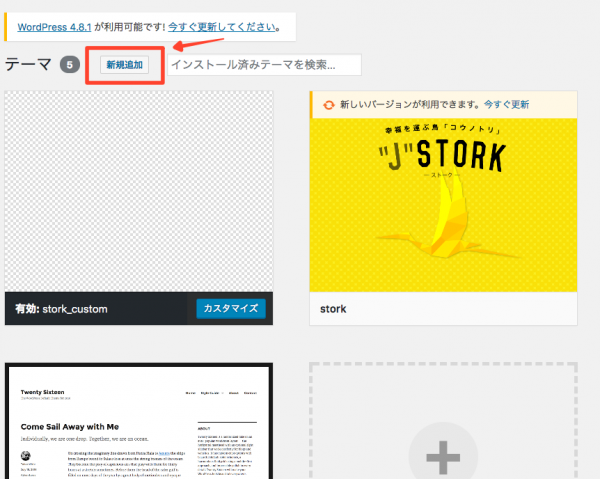Open the Twenty Sixteen theme preview
Image resolution: width=600 pixels, height=479 pixels.
tap(139, 421)
